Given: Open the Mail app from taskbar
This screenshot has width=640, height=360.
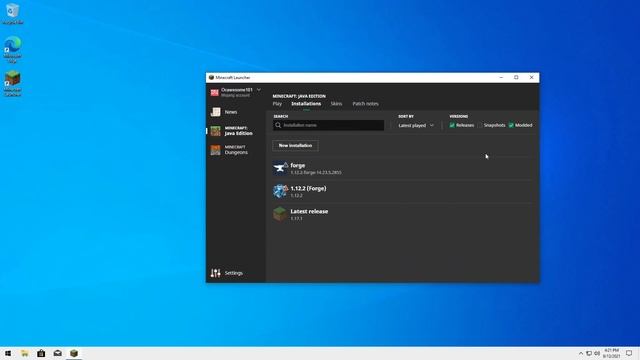Looking at the screenshot, I should tap(58, 353).
